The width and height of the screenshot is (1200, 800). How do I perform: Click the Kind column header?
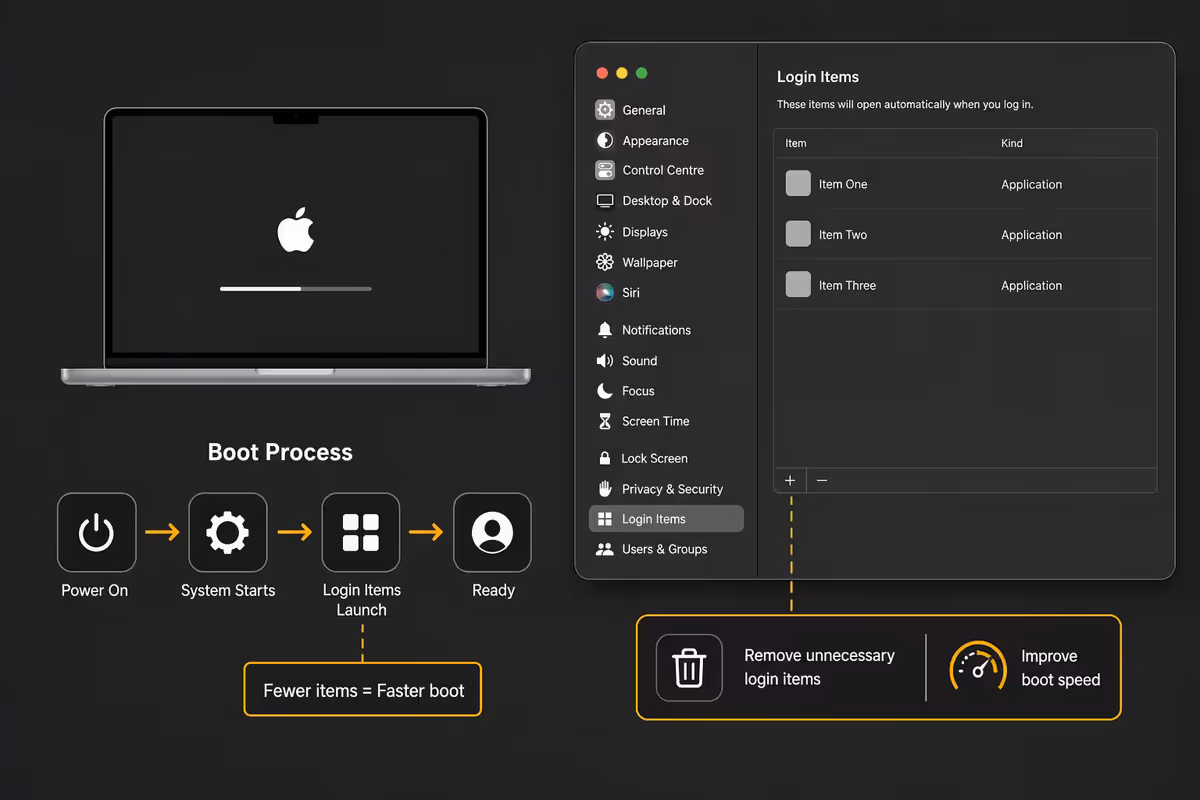(x=1012, y=143)
